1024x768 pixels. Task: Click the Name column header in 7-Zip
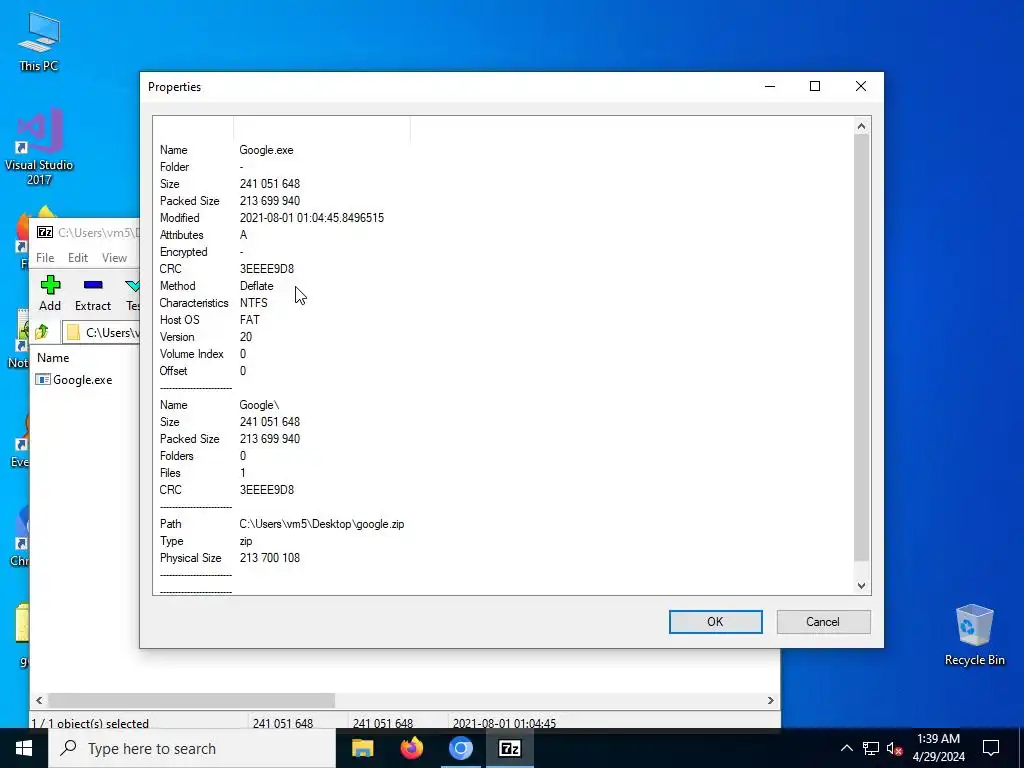53,358
